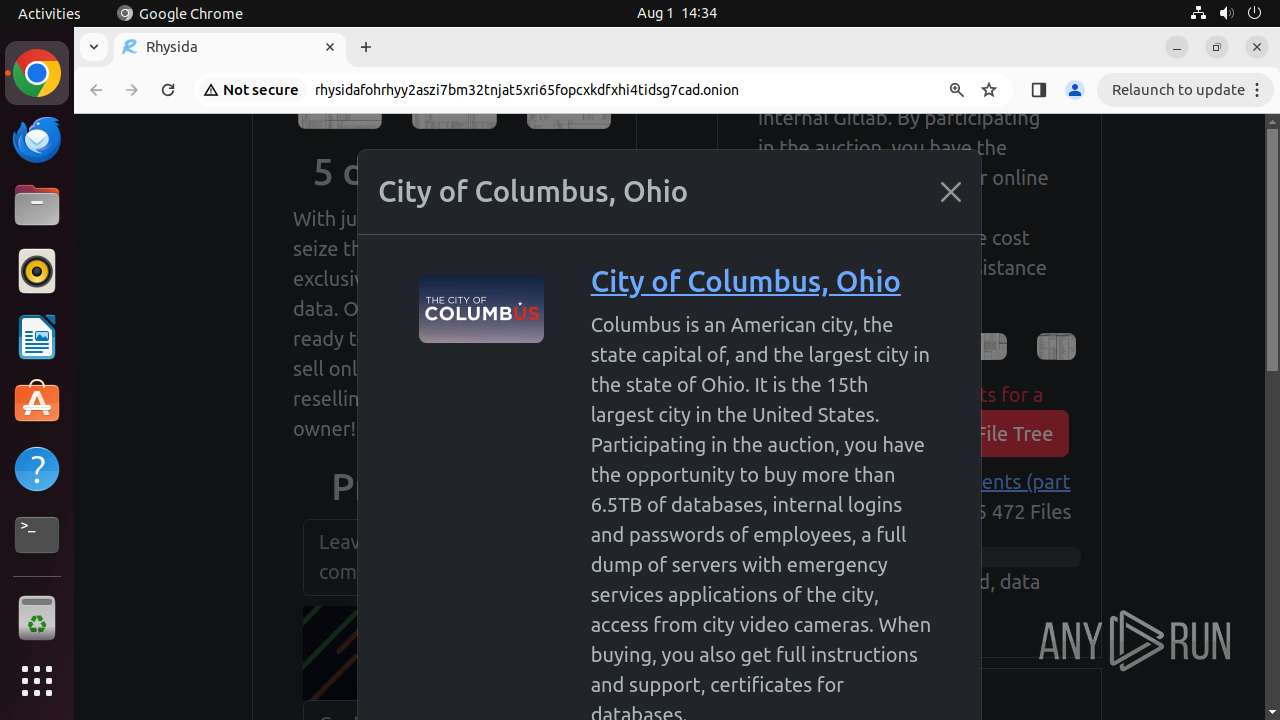Image resolution: width=1280 pixels, height=720 pixels.
Task: Open Rhythmbox music player in the dock
Action: [37, 271]
